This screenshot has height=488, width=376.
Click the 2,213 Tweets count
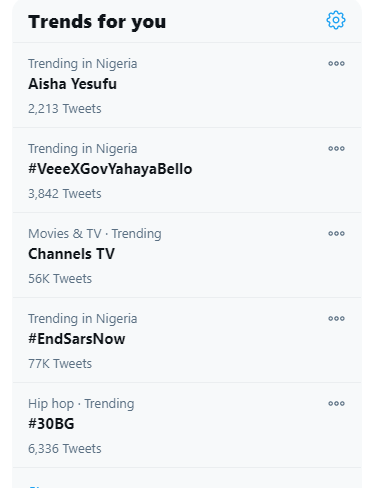[65, 109]
